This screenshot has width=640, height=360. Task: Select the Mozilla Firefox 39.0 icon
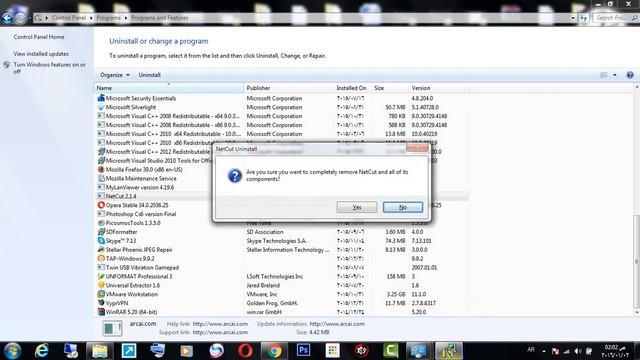pos(101,169)
